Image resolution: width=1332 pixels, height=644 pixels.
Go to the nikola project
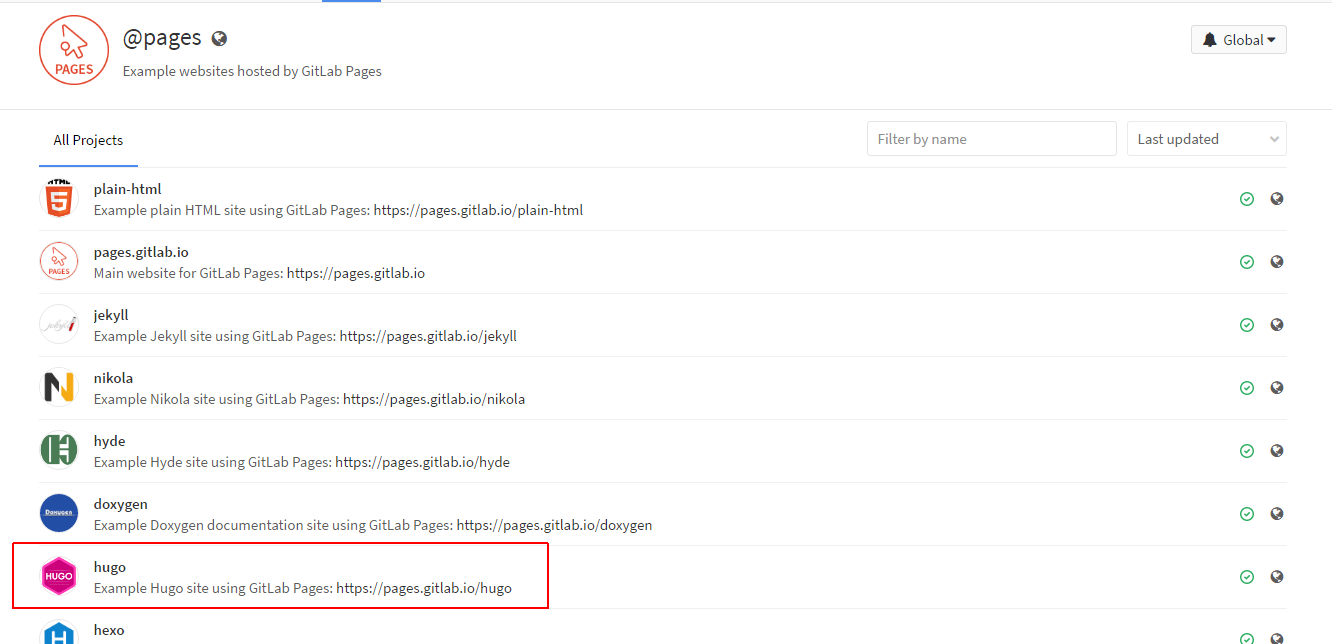[113, 378]
